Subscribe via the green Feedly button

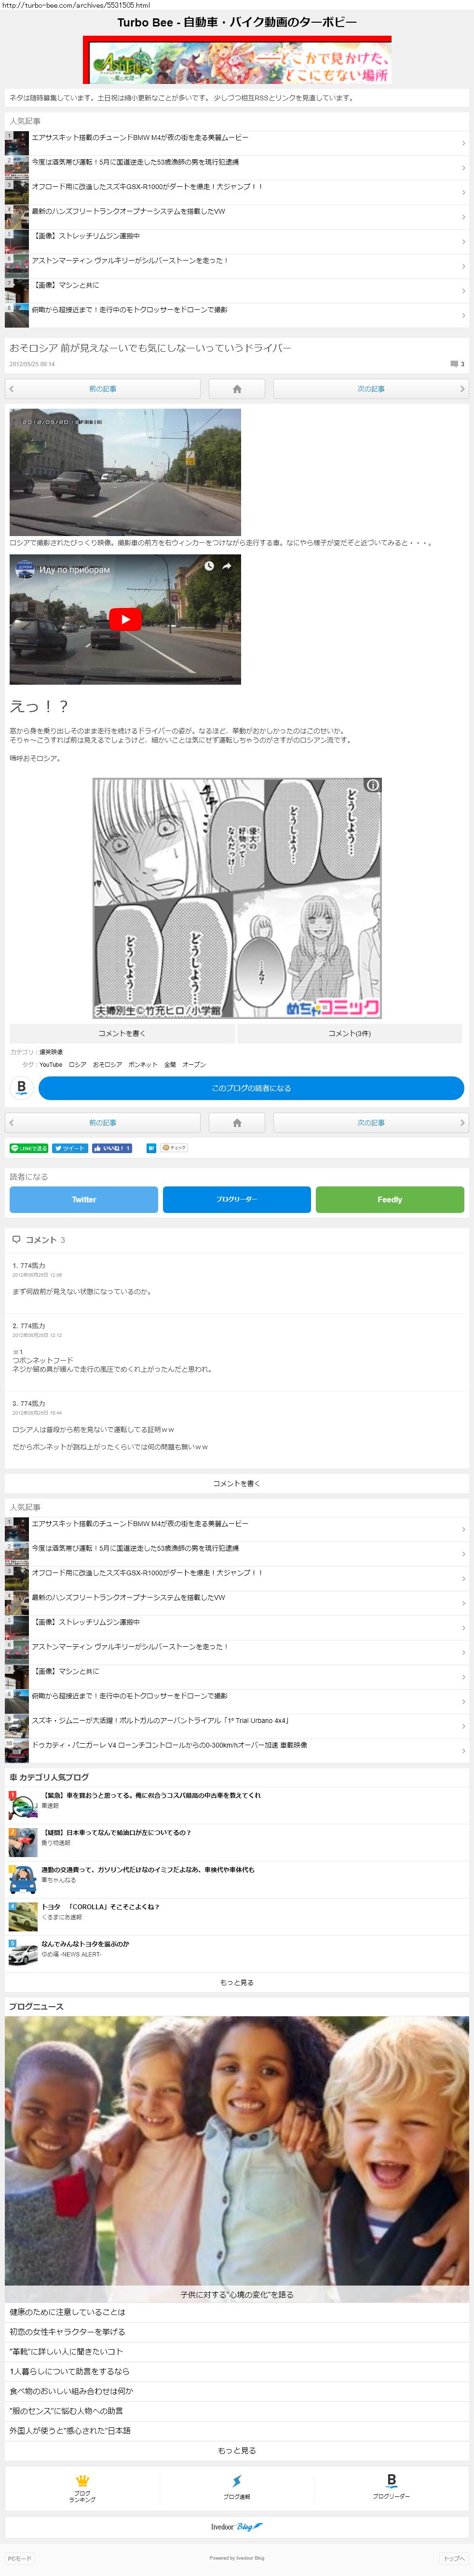tap(390, 1199)
